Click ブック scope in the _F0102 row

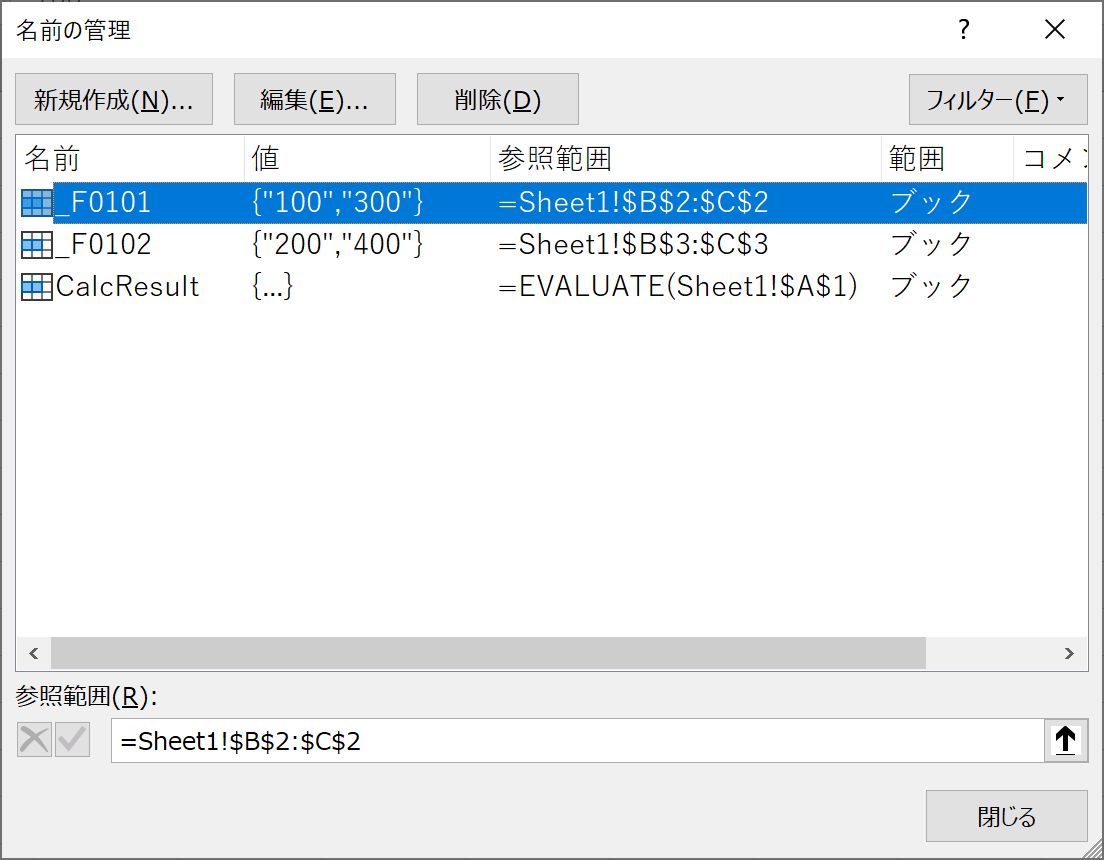932,245
